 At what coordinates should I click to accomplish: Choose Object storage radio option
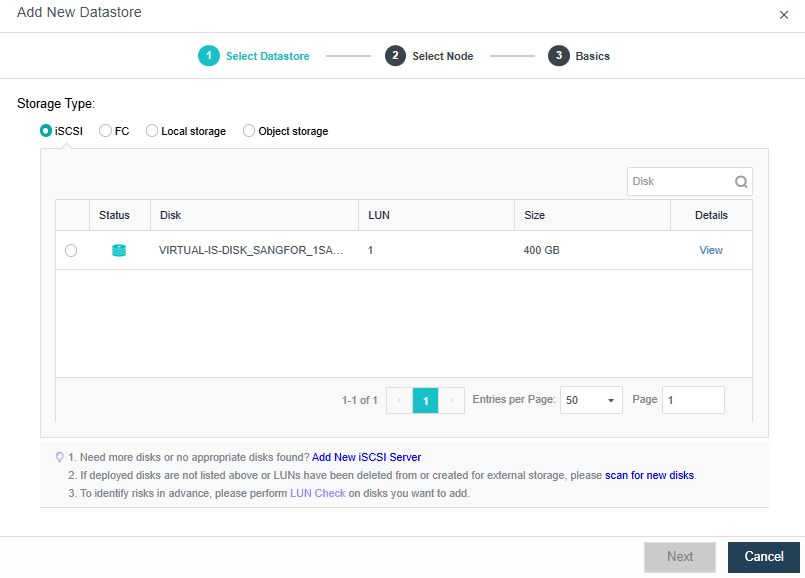click(x=249, y=131)
